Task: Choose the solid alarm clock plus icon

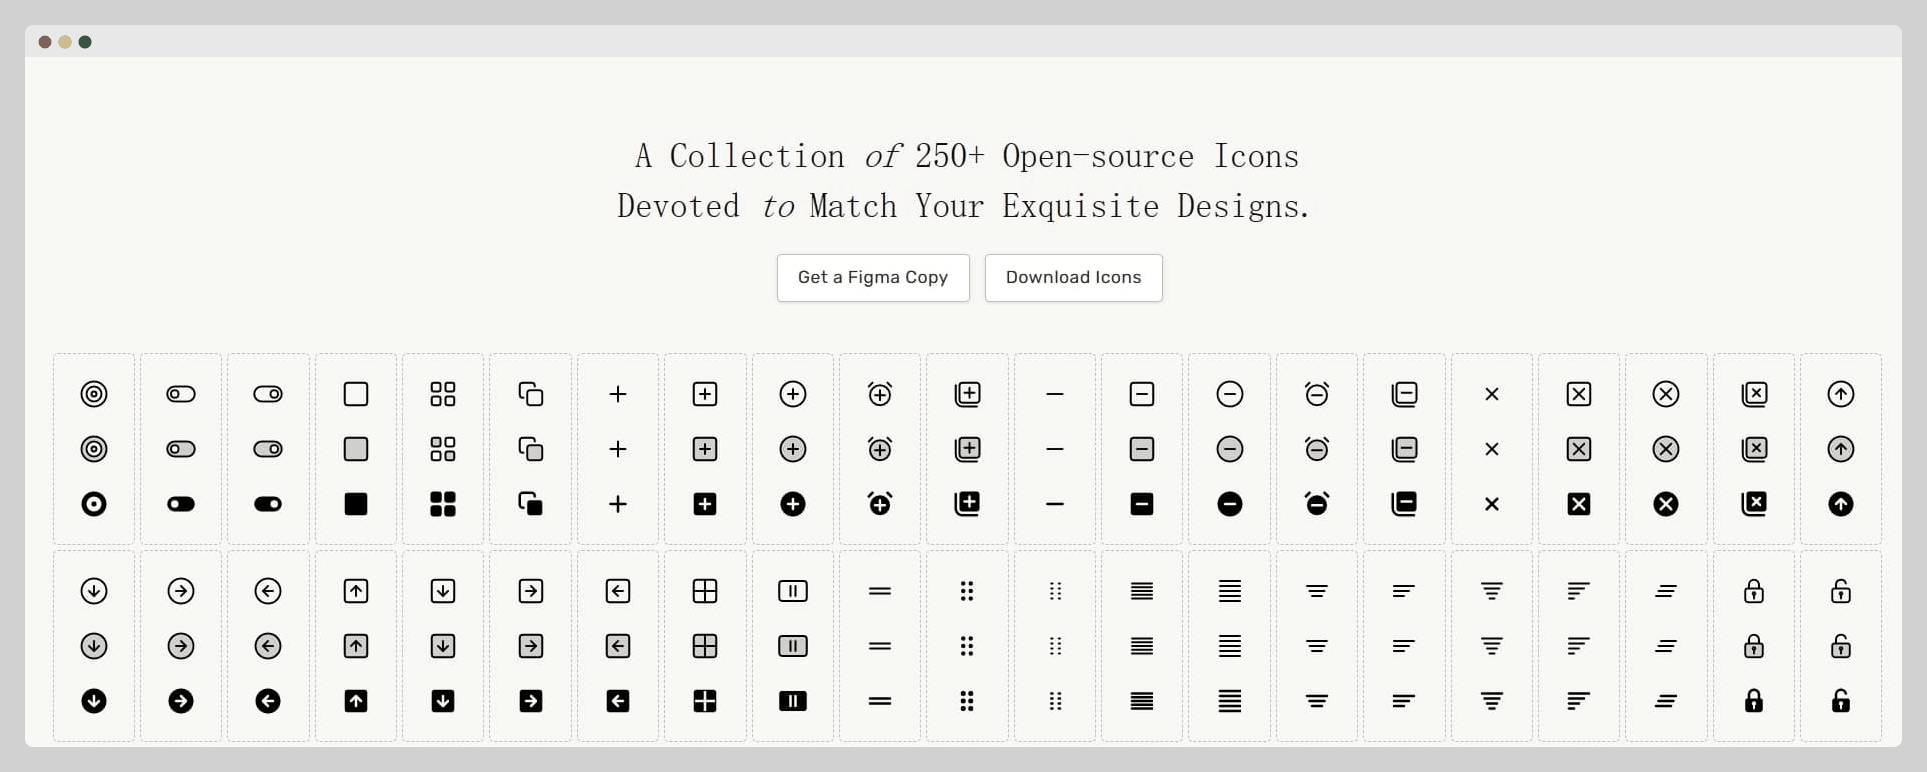Action: [x=880, y=504]
